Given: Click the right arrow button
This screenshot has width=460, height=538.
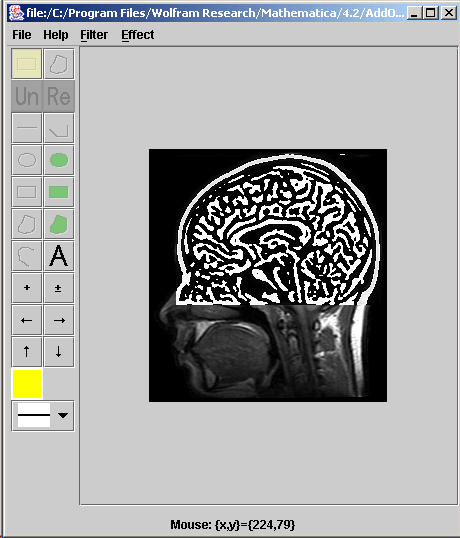Looking at the screenshot, I should point(59,320).
